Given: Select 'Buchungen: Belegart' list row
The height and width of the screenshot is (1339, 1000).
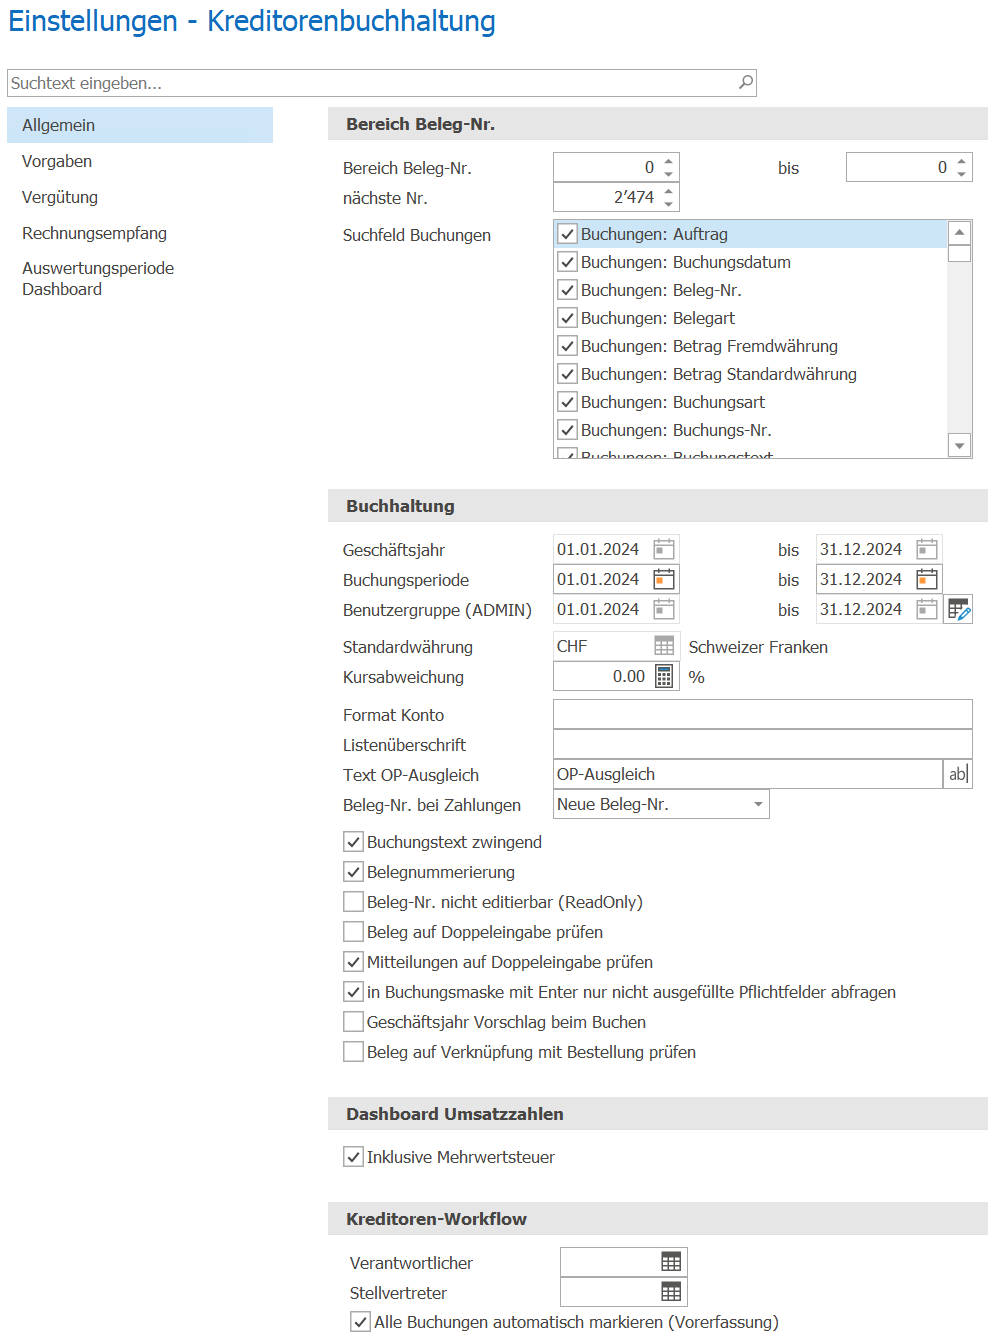Looking at the screenshot, I should pyautogui.click(x=750, y=318).
